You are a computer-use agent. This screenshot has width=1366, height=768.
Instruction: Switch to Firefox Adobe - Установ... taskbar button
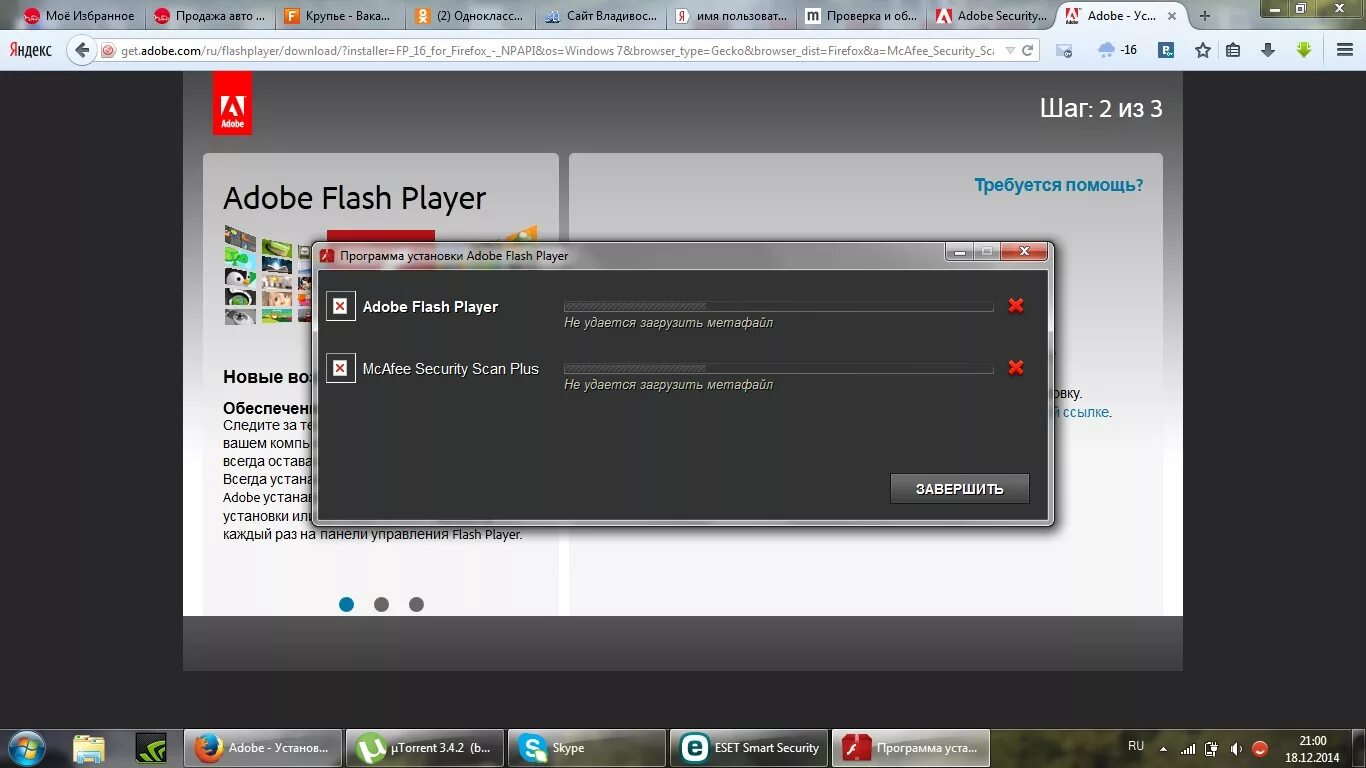[x=263, y=748]
